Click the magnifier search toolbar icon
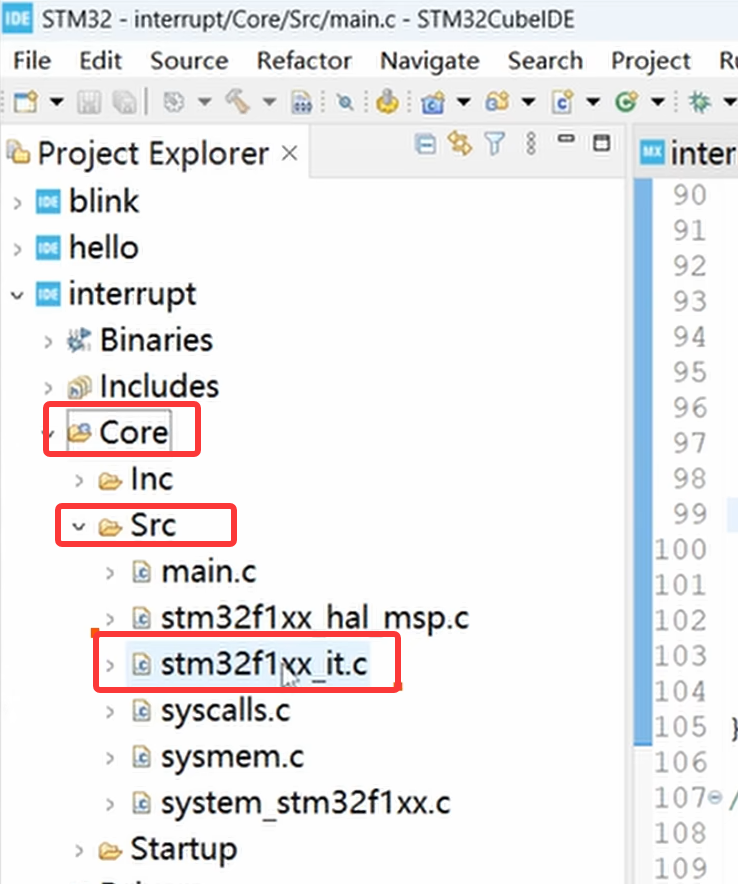Image resolution: width=738 pixels, height=884 pixels. 344,102
